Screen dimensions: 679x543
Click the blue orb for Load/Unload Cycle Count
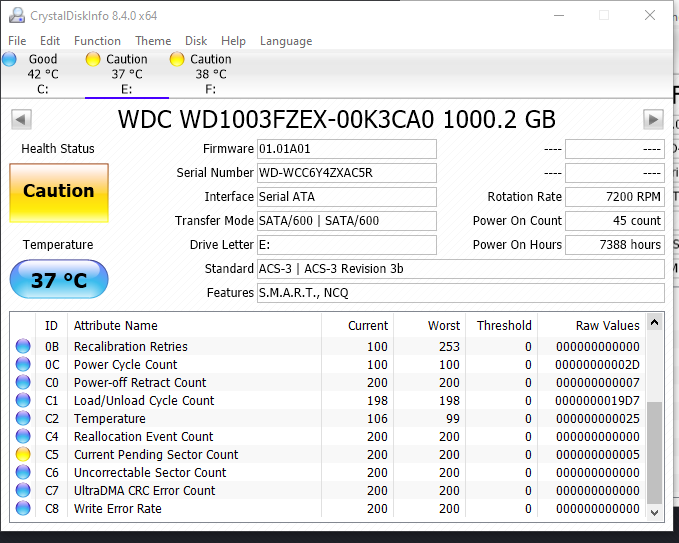click(23, 401)
